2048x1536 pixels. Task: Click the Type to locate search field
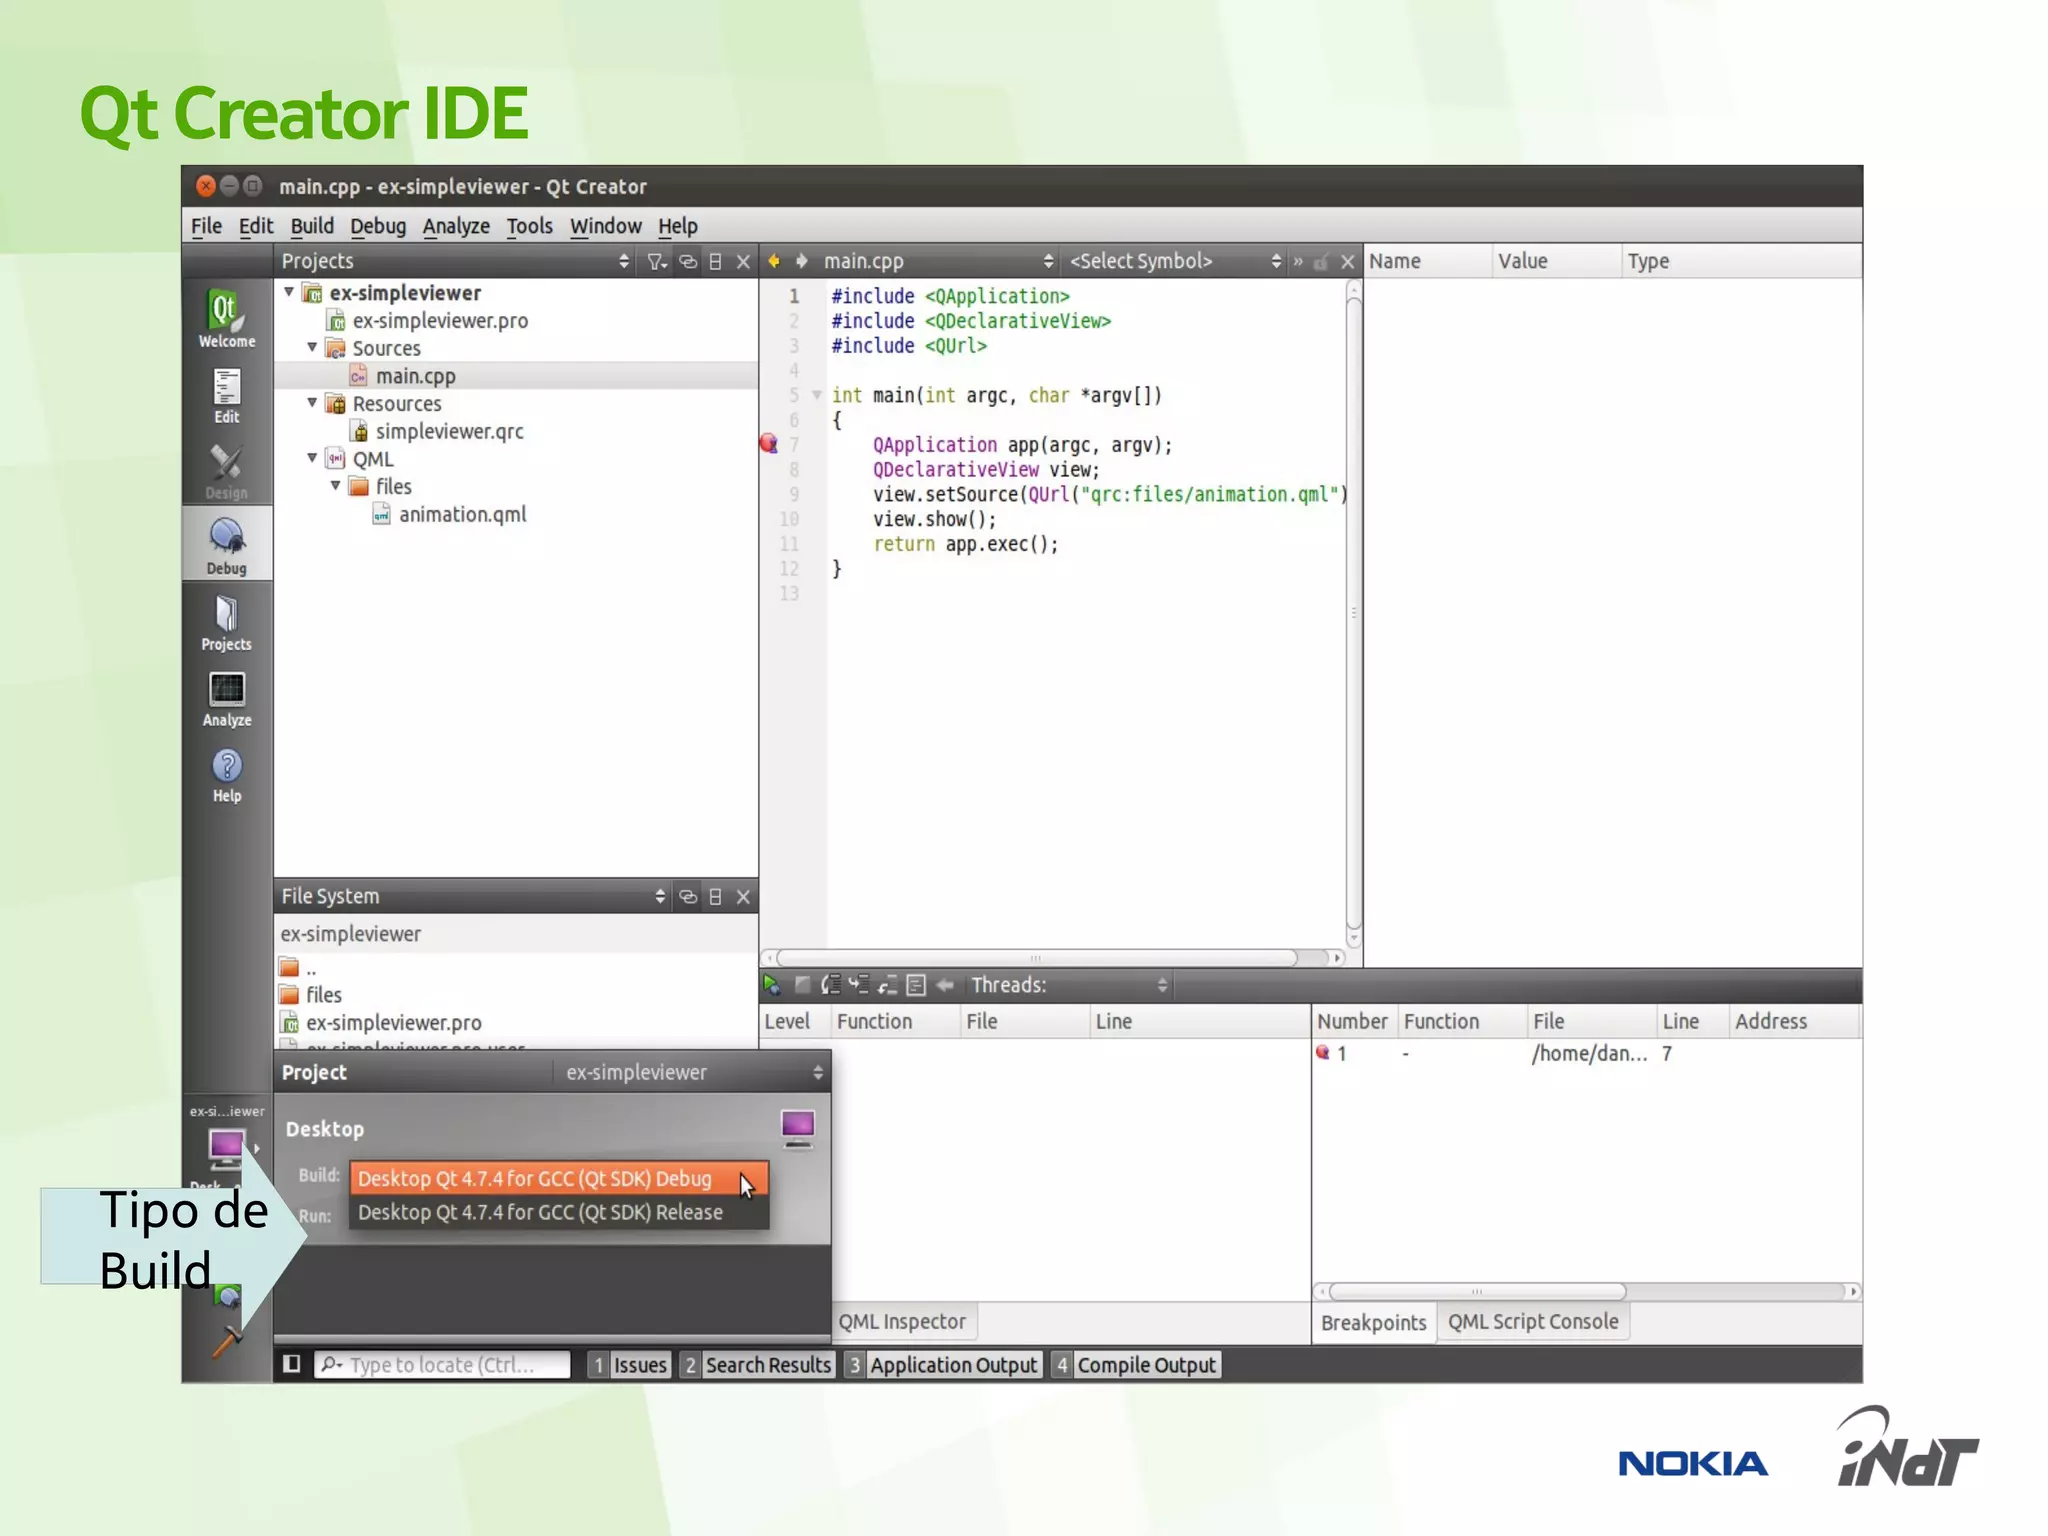(443, 1365)
